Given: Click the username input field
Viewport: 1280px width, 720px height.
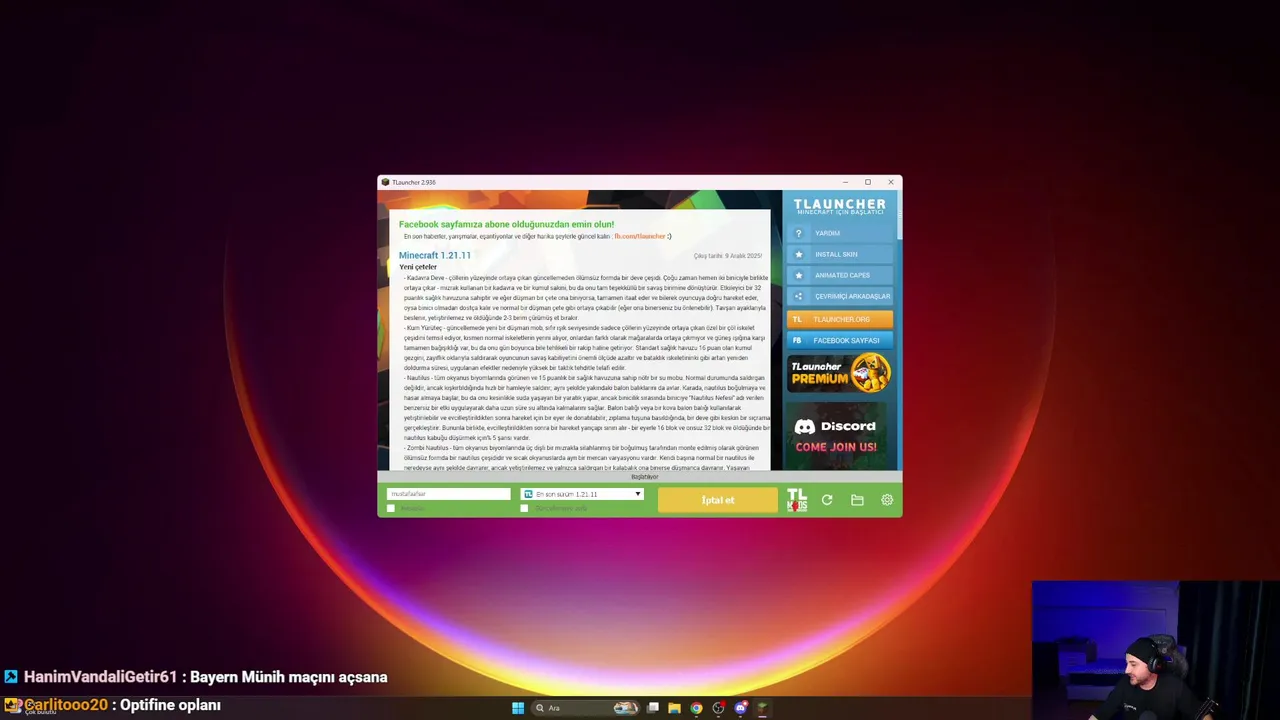Looking at the screenshot, I should point(448,494).
